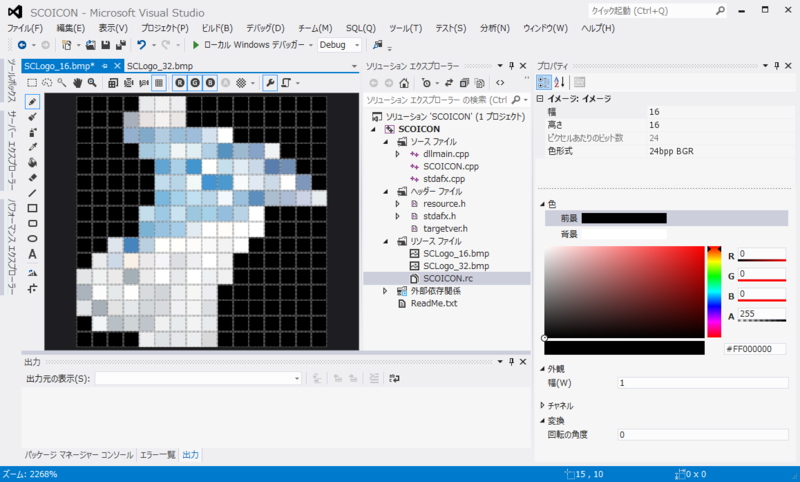Expand the resource.h node

(x=397, y=204)
